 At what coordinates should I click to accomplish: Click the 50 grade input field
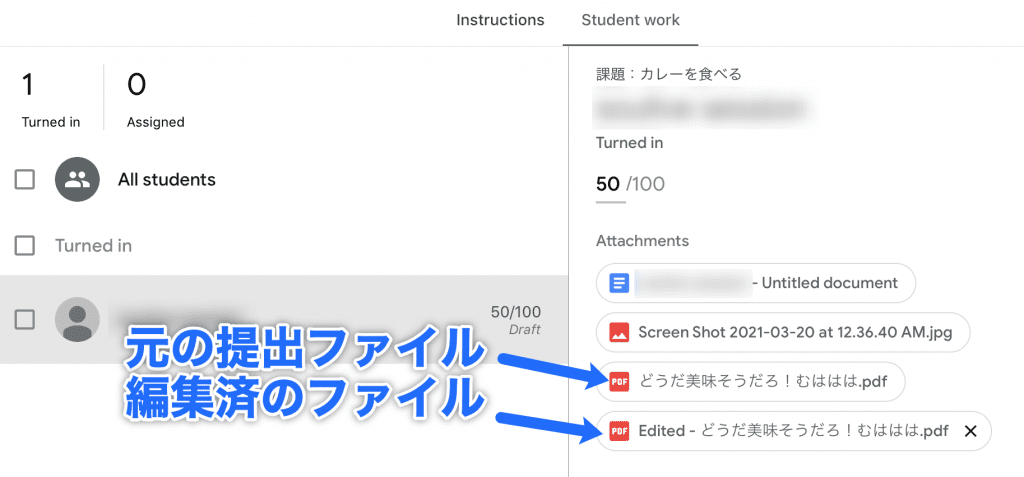608,184
